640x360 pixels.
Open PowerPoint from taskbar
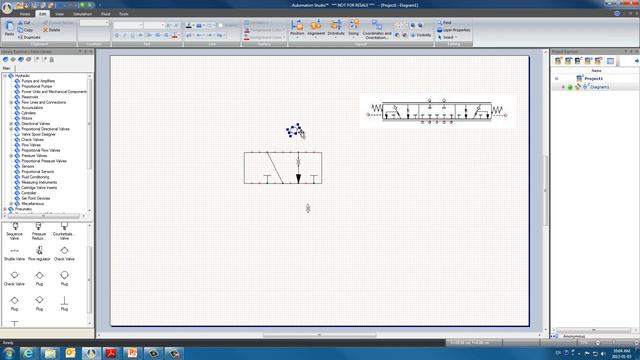(x=132, y=353)
